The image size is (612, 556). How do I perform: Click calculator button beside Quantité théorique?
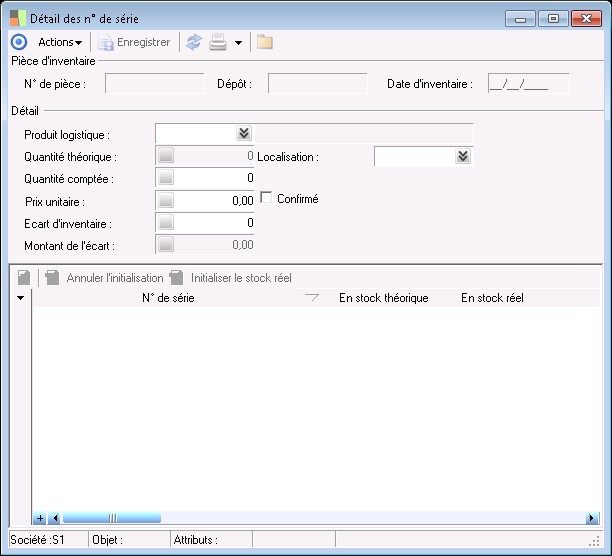pos(166,155)
